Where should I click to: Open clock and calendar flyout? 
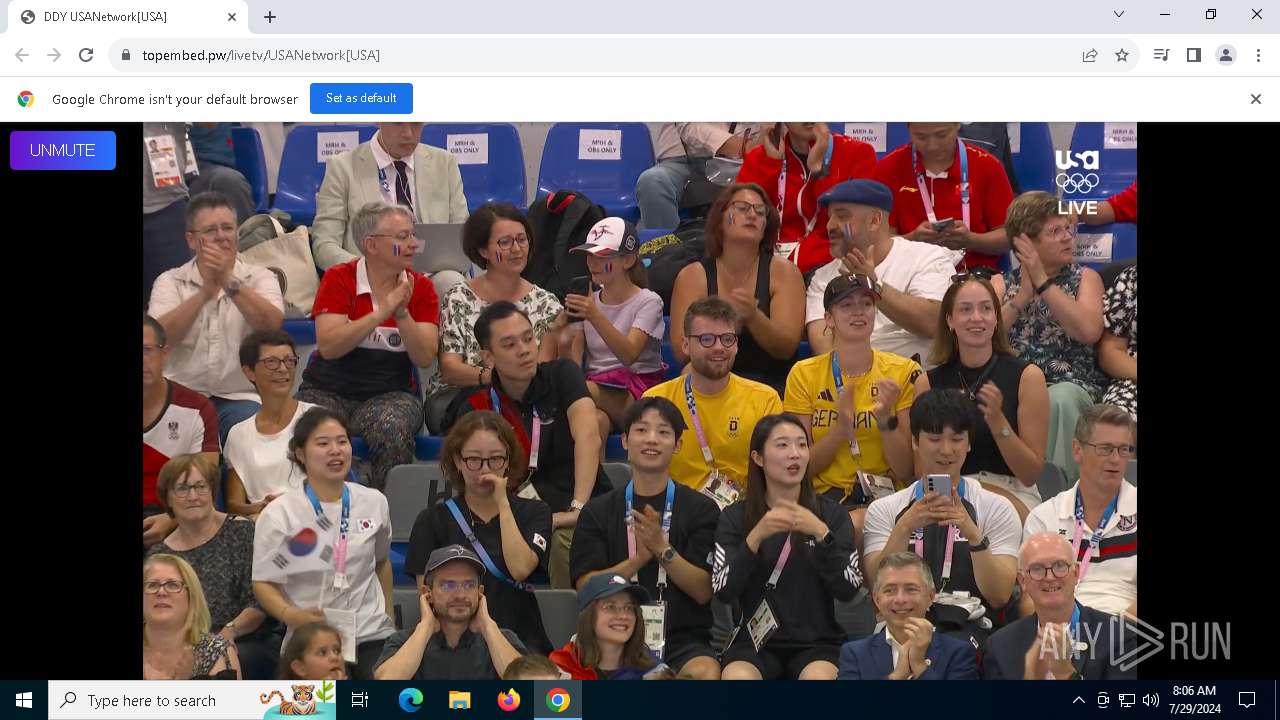[x=1194, y=700]
